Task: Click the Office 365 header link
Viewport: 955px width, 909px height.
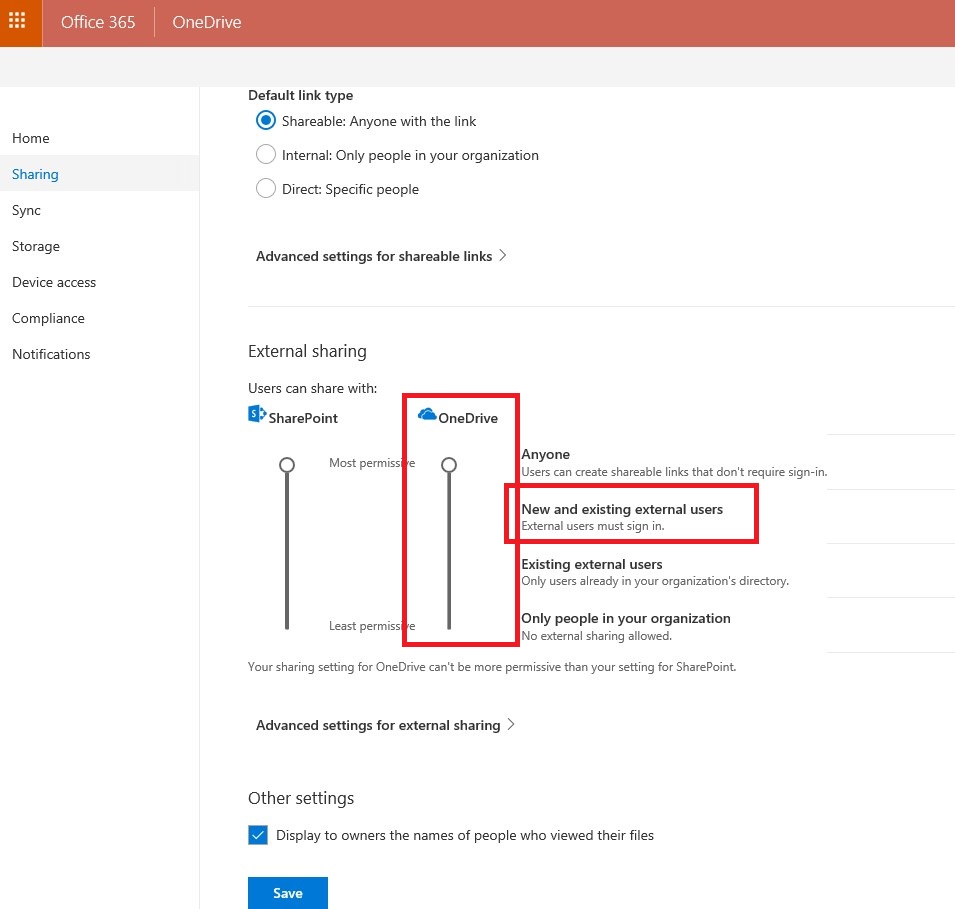Action: (98, 22)
